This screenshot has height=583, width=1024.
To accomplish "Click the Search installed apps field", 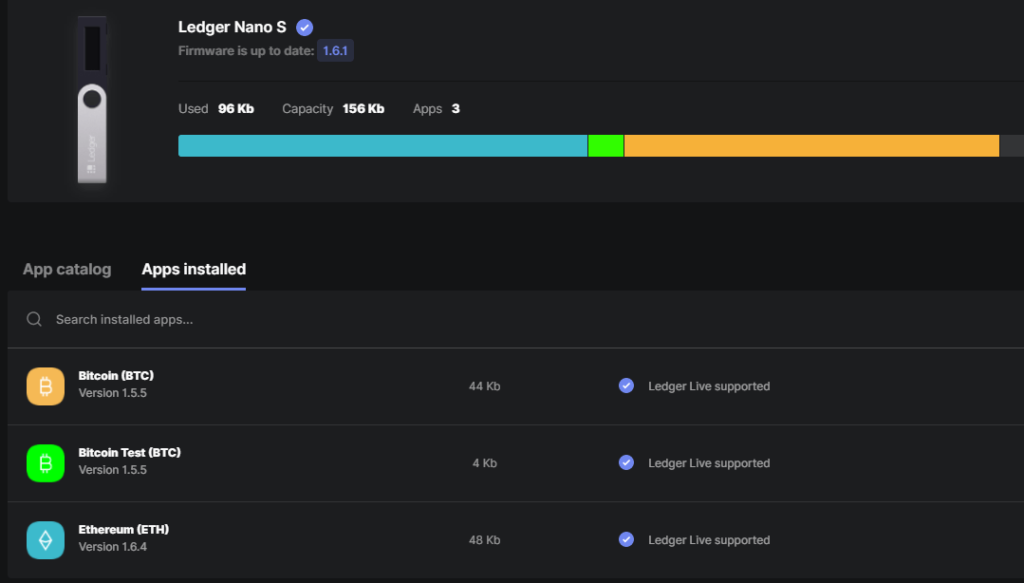I will (300, 320).
